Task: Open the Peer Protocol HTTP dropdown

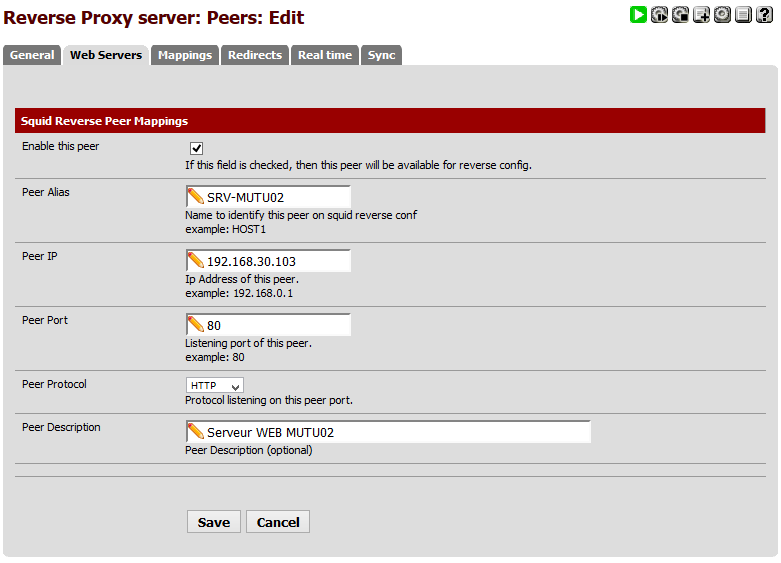Action: [215, 385]
